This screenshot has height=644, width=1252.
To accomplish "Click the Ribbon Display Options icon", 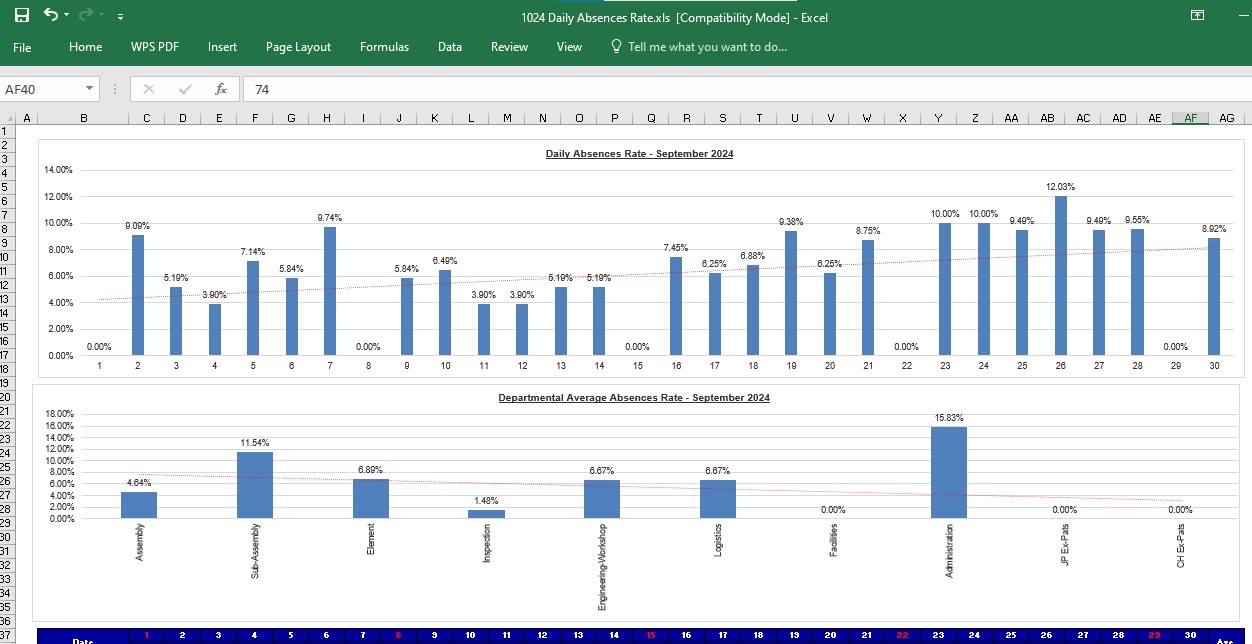I will [1197, 16].
